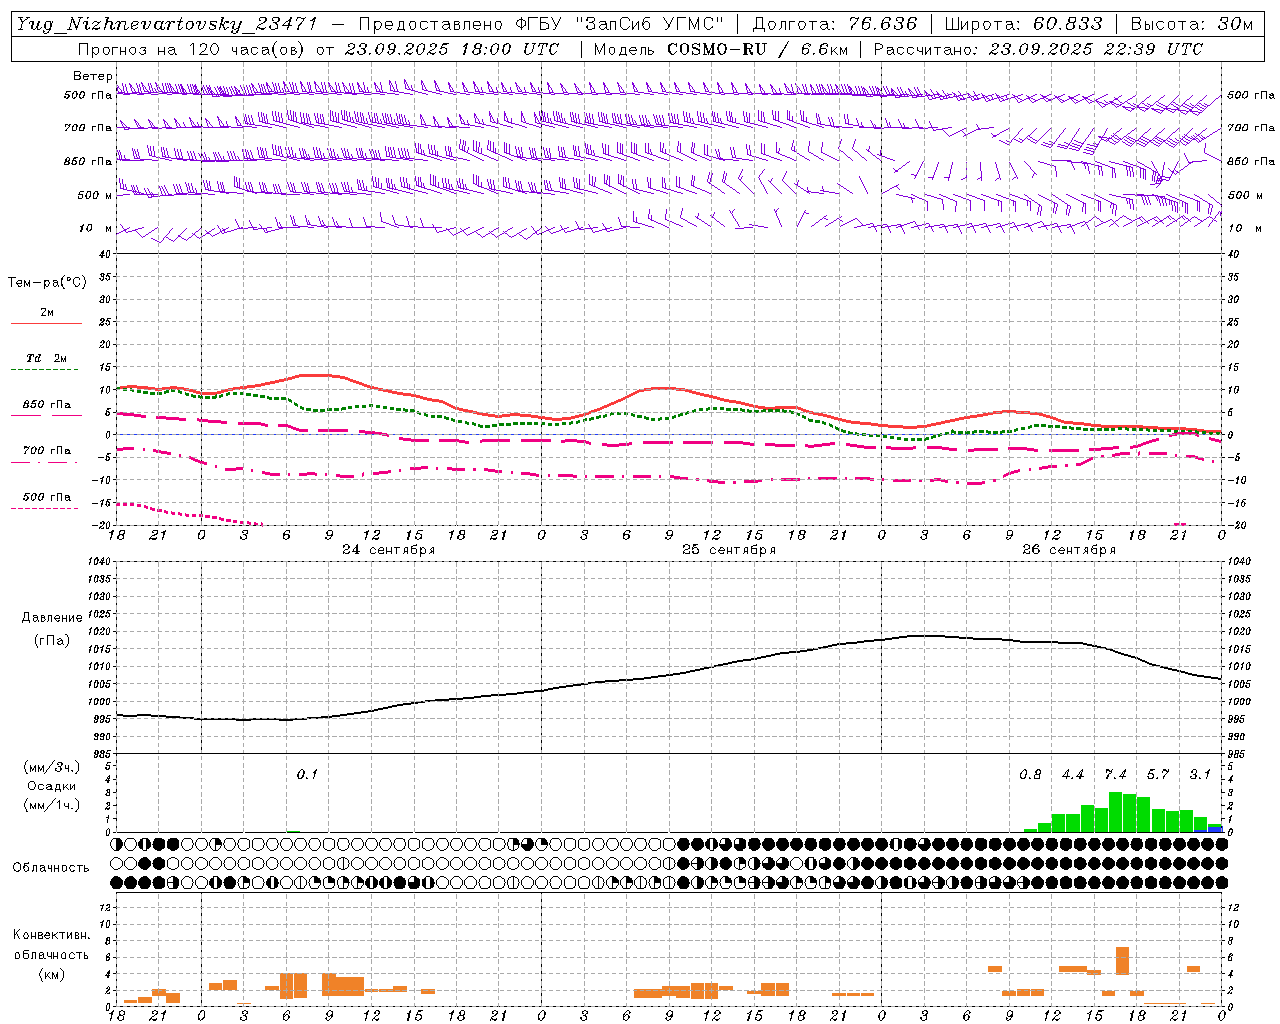Select the longitude value 76.636
This screenshot has width=1280, height=1024.
tap(882, 24)
